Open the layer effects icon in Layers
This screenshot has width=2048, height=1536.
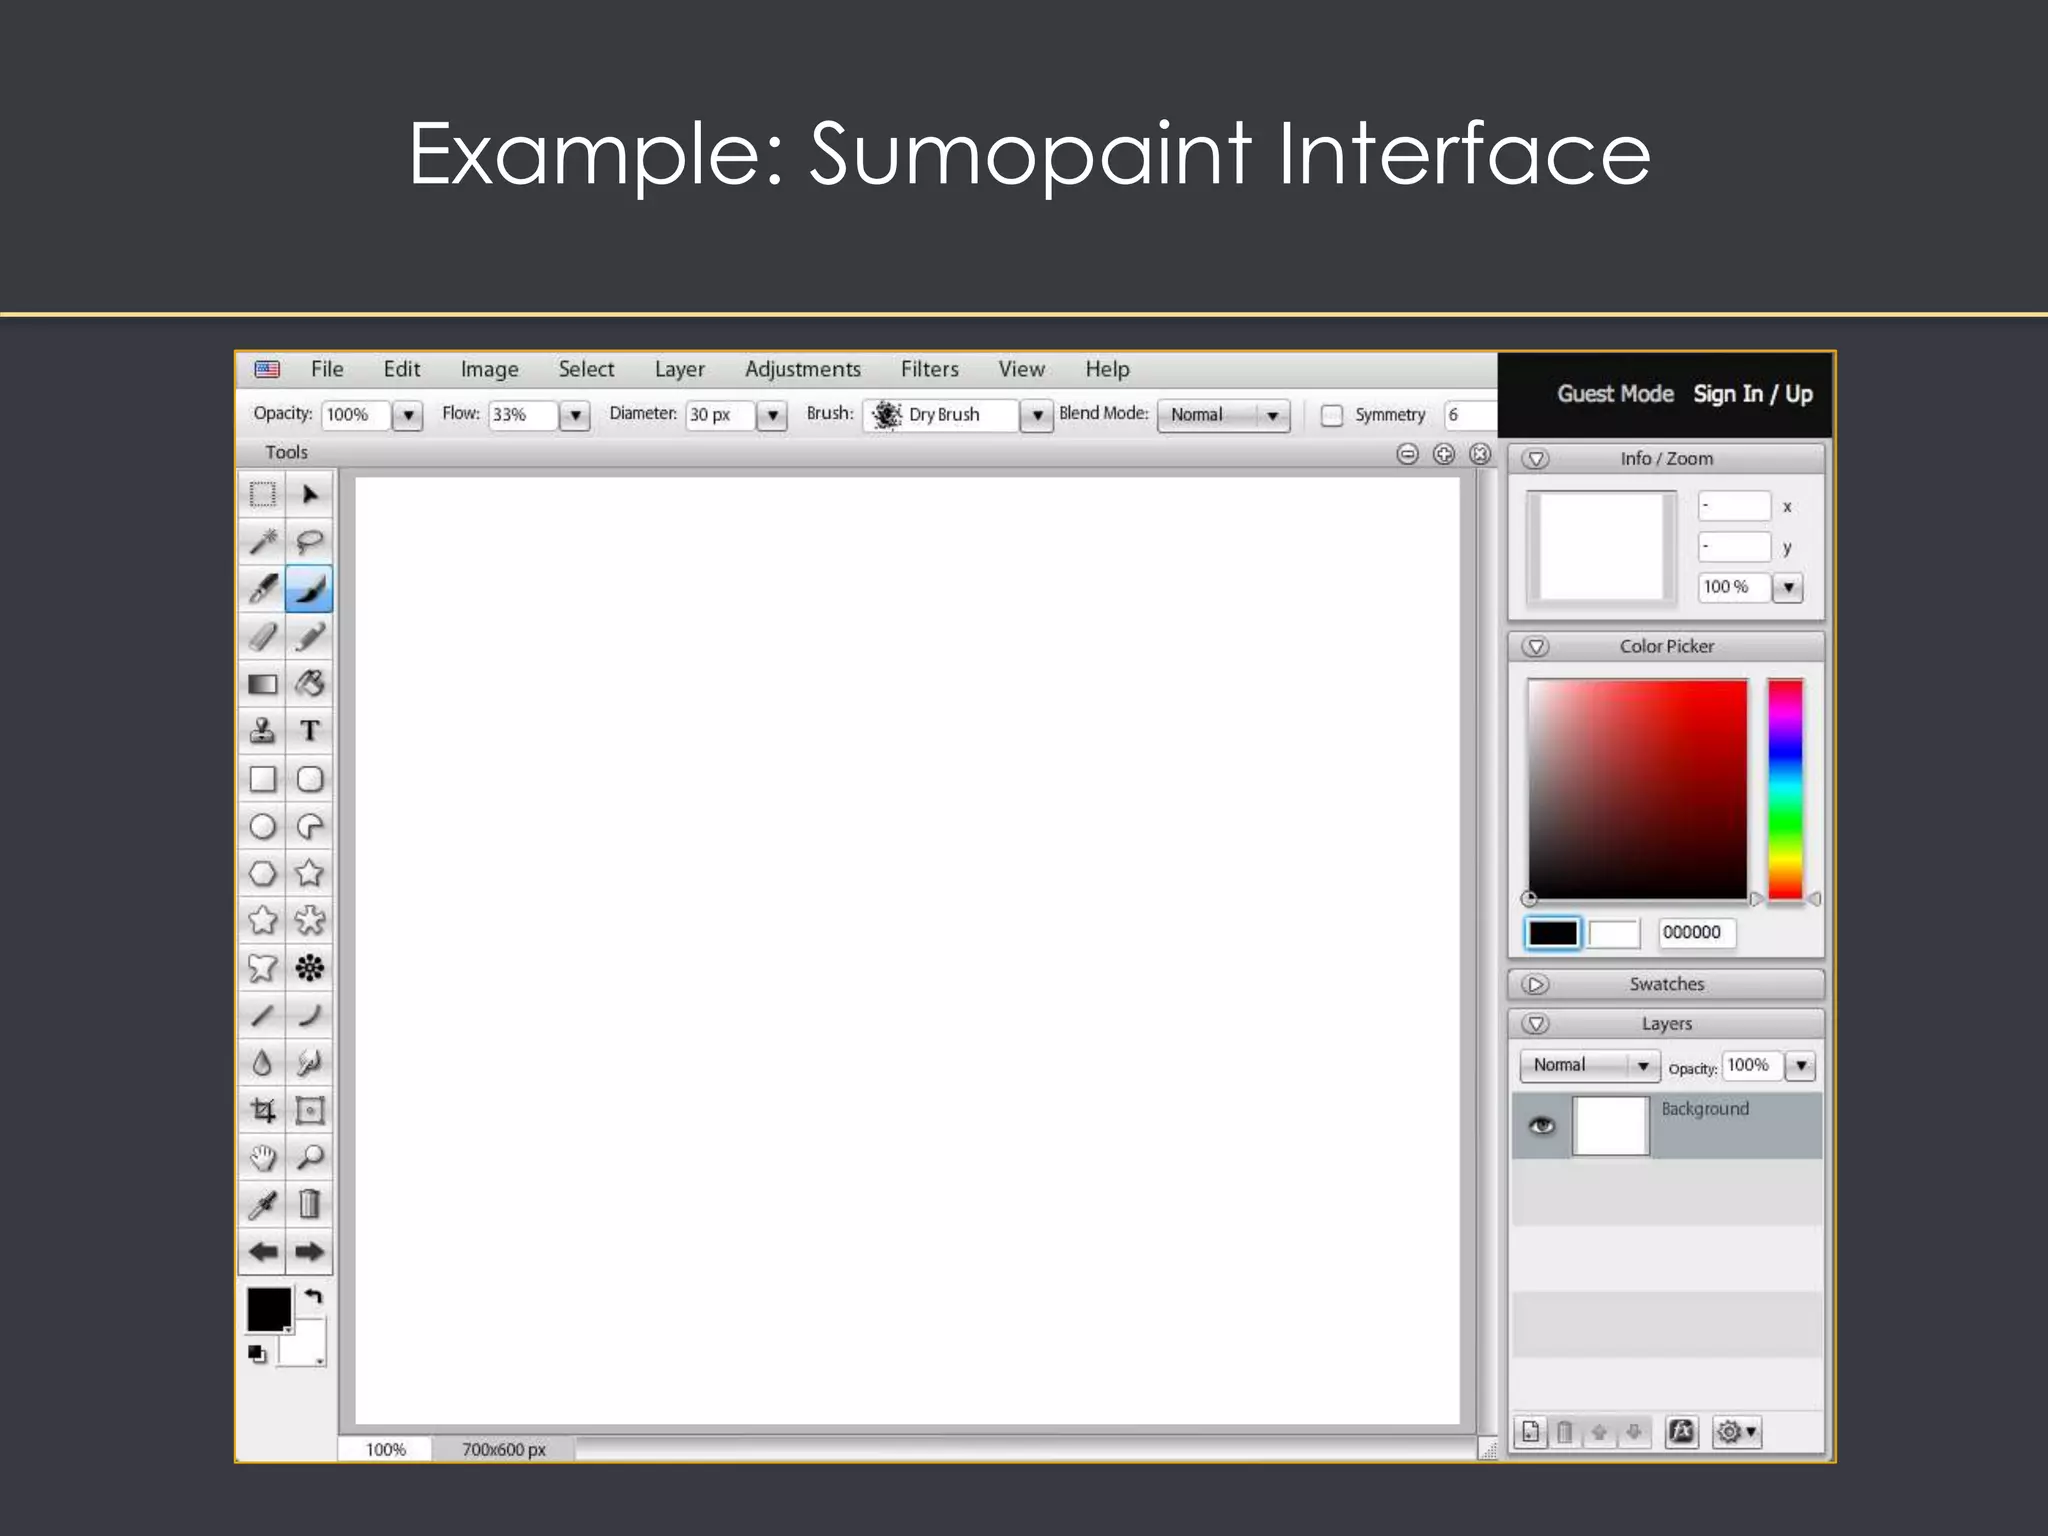[x=1681, y=1432]
